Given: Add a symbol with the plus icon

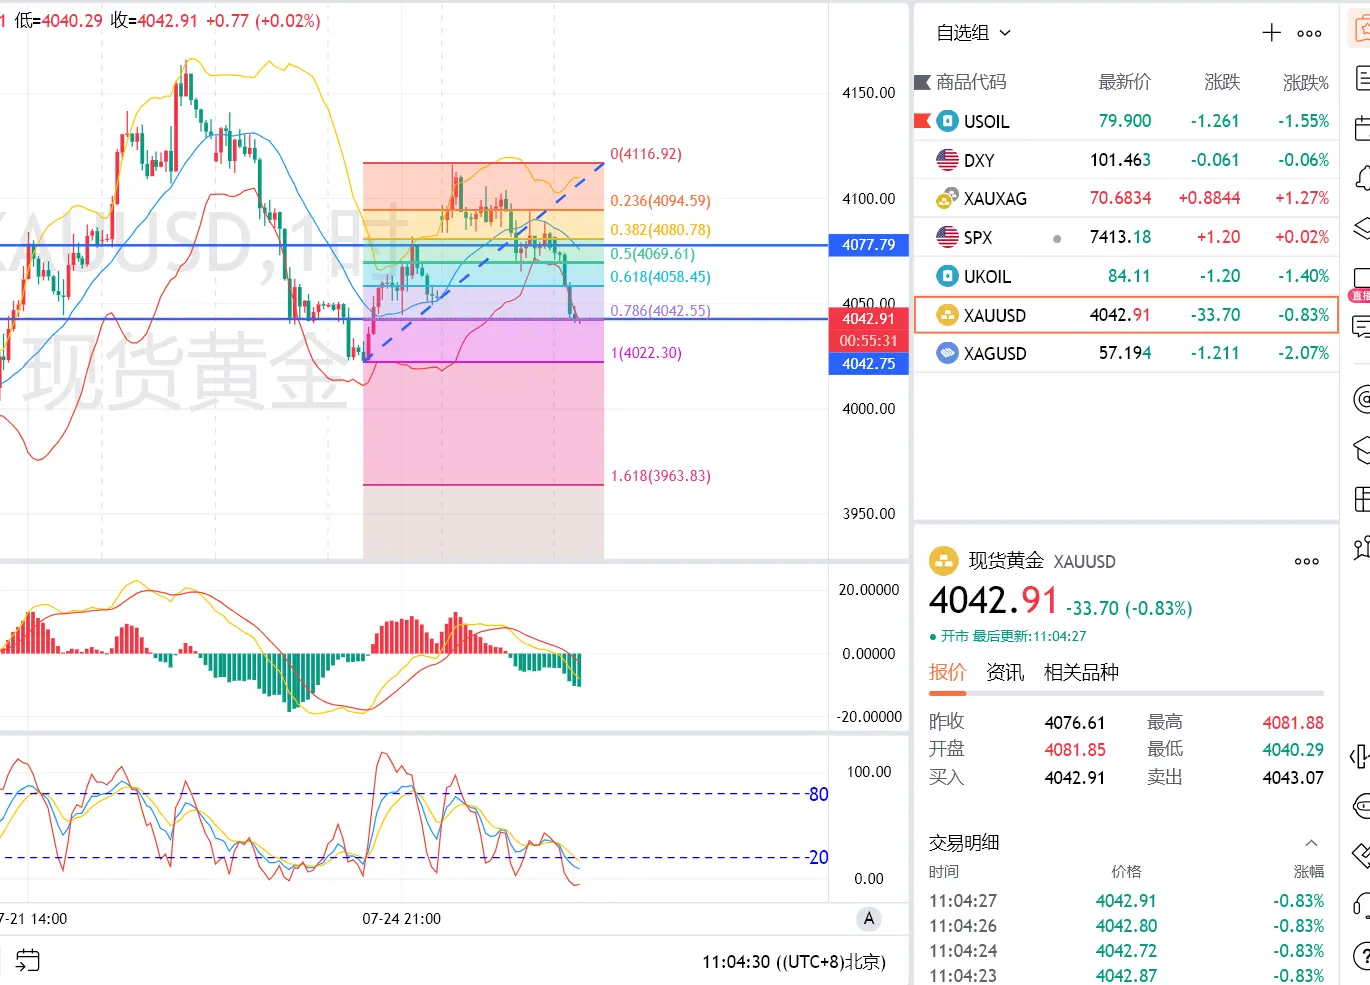Looking at the screenshot, I should click(x=1271, y=33).
